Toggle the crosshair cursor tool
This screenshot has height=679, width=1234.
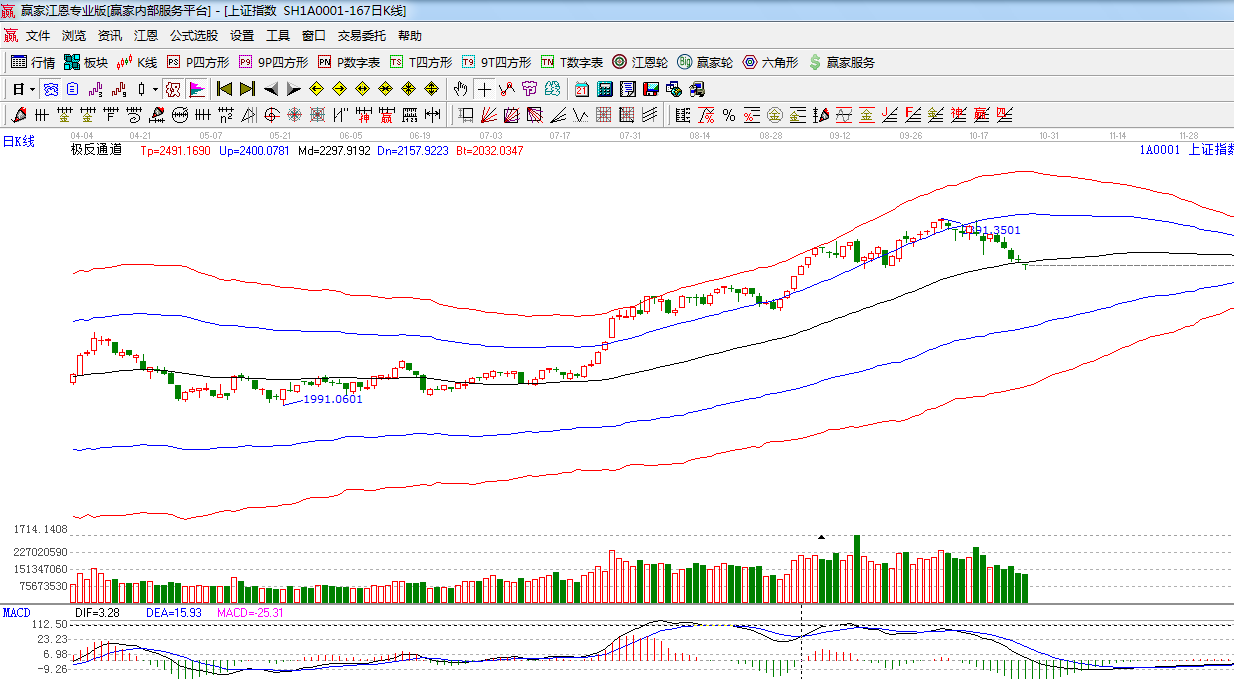click(x=484, y=89)
